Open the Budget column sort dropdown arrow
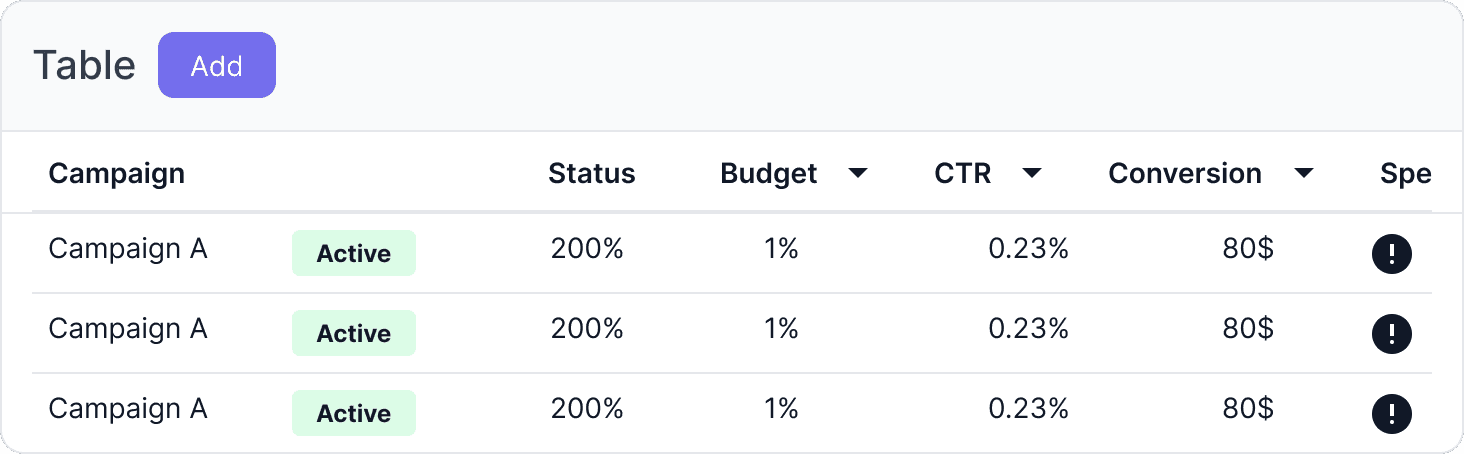Viewport: 1464px width, 454px height. click(x=857, y=174)
